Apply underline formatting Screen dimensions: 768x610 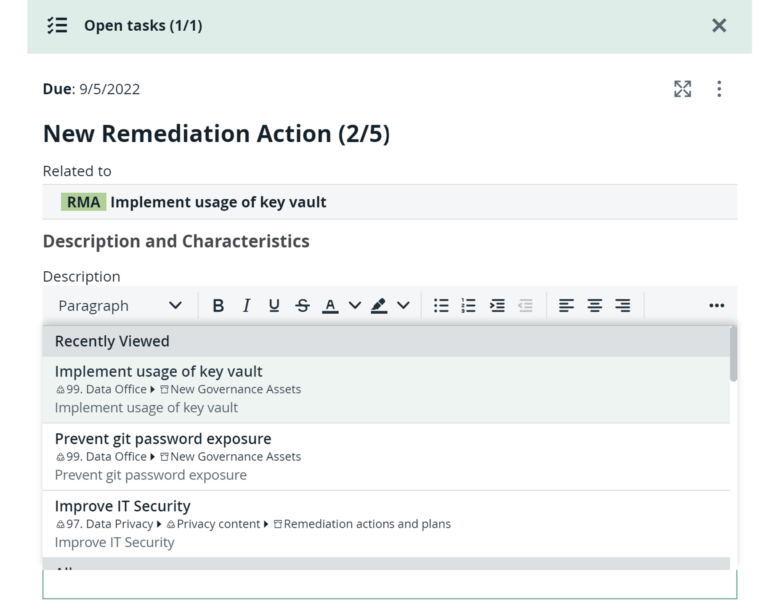pos(274,306)
